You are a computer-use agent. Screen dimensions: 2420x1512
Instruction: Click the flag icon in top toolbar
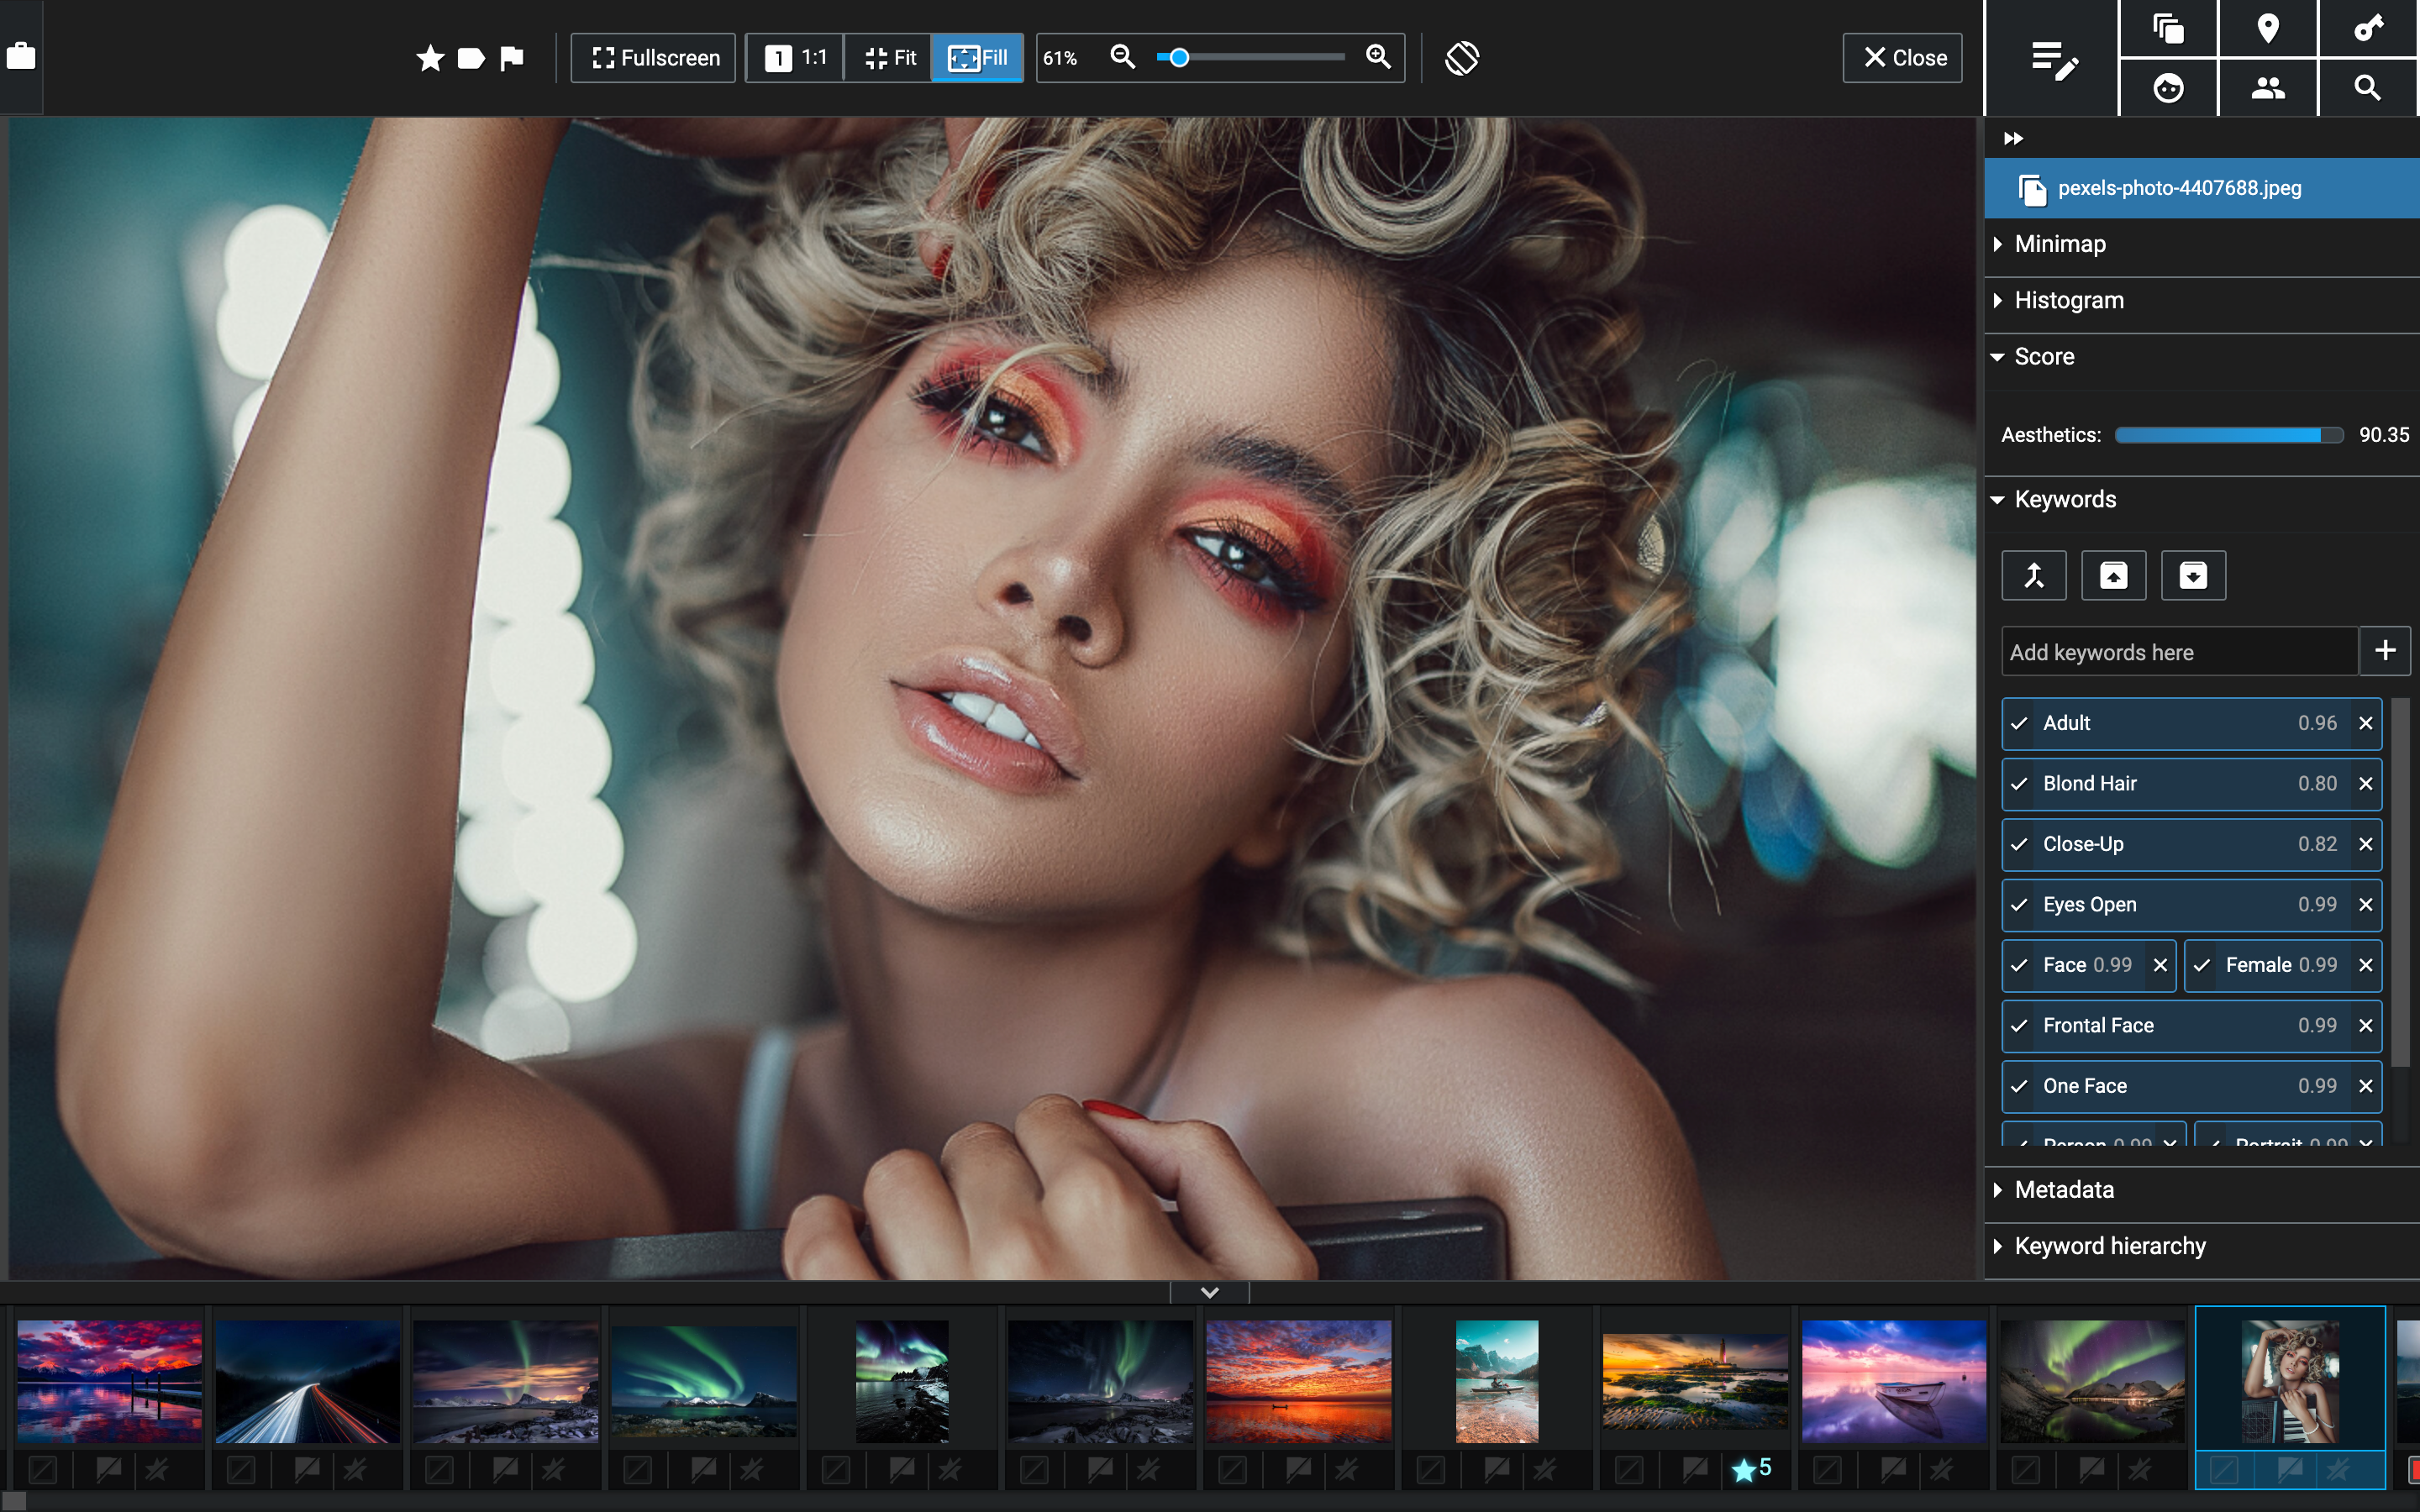pos(512,58)
